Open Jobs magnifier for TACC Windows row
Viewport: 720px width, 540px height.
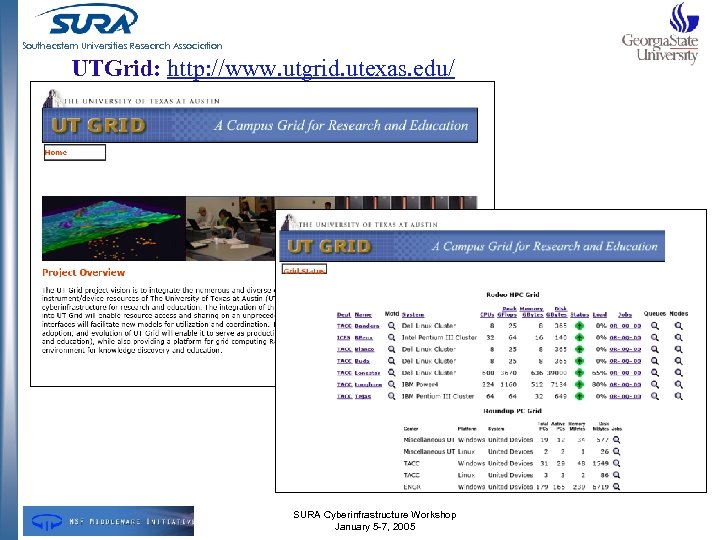pyautogui.click(x=616, y=463)
